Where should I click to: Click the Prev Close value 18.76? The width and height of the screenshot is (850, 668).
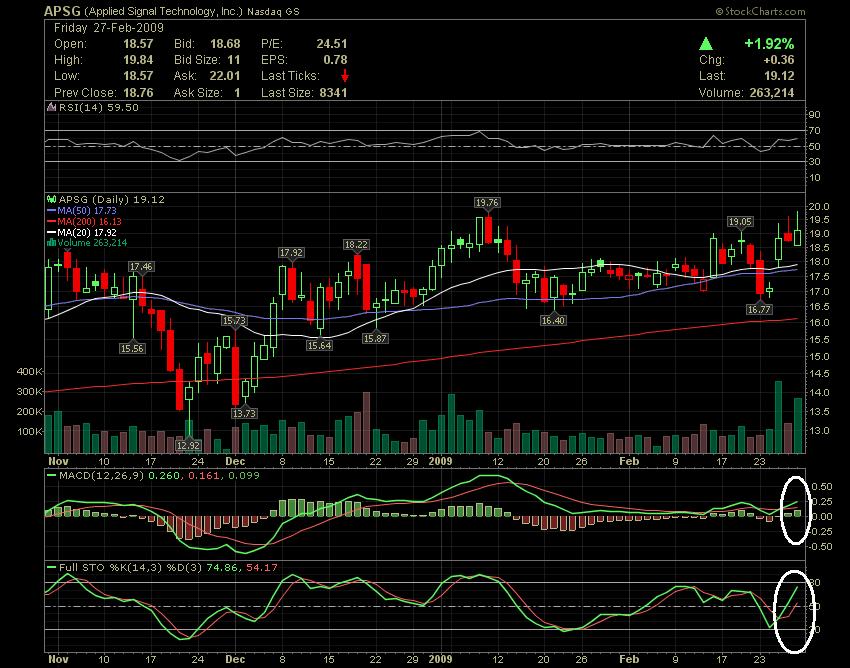click(138, 93)
